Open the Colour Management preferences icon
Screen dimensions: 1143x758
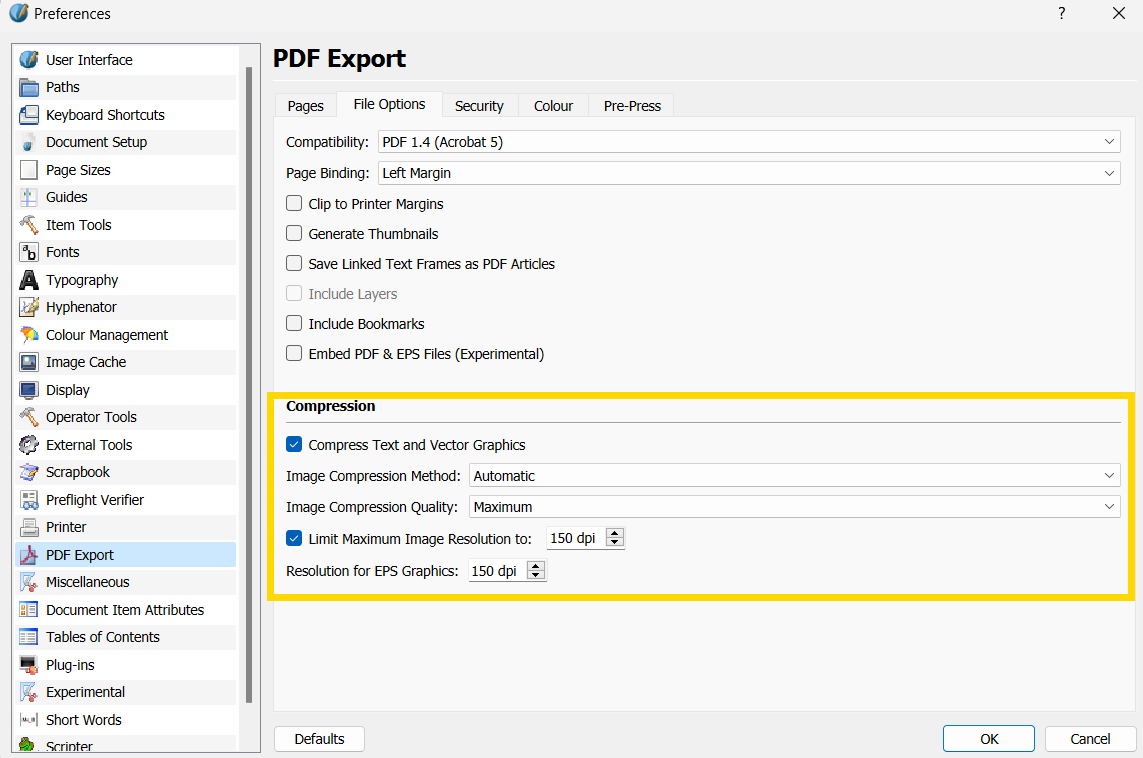[x=29, y=335]
